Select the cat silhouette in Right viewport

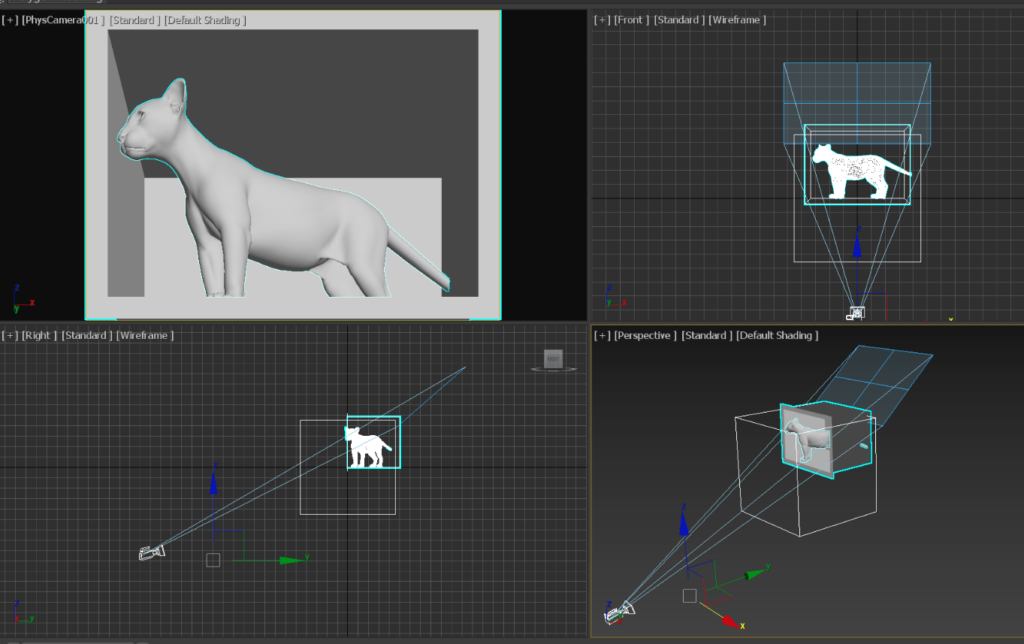tap(367, 446)
